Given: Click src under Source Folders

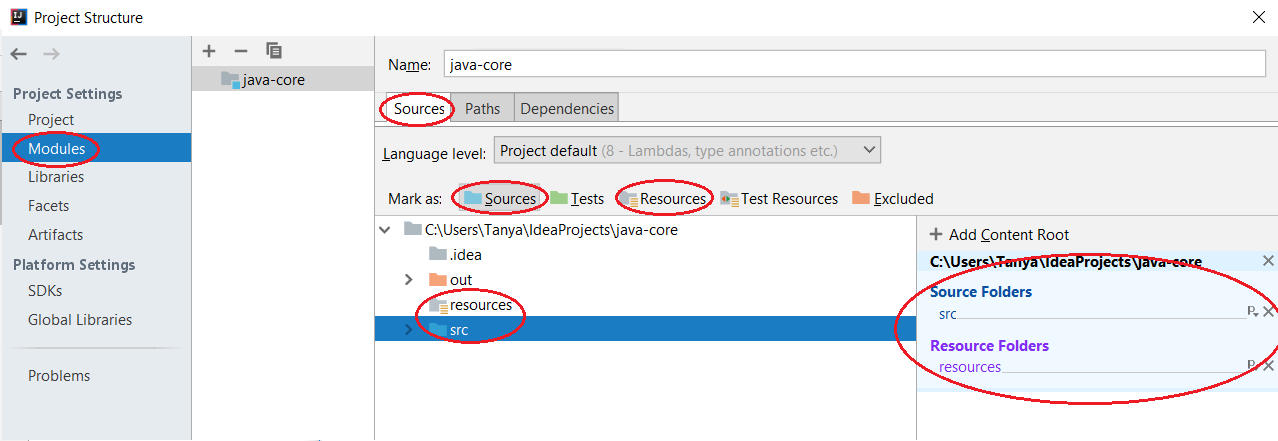Looking at the screenshot, I should [x=948, y=314].
